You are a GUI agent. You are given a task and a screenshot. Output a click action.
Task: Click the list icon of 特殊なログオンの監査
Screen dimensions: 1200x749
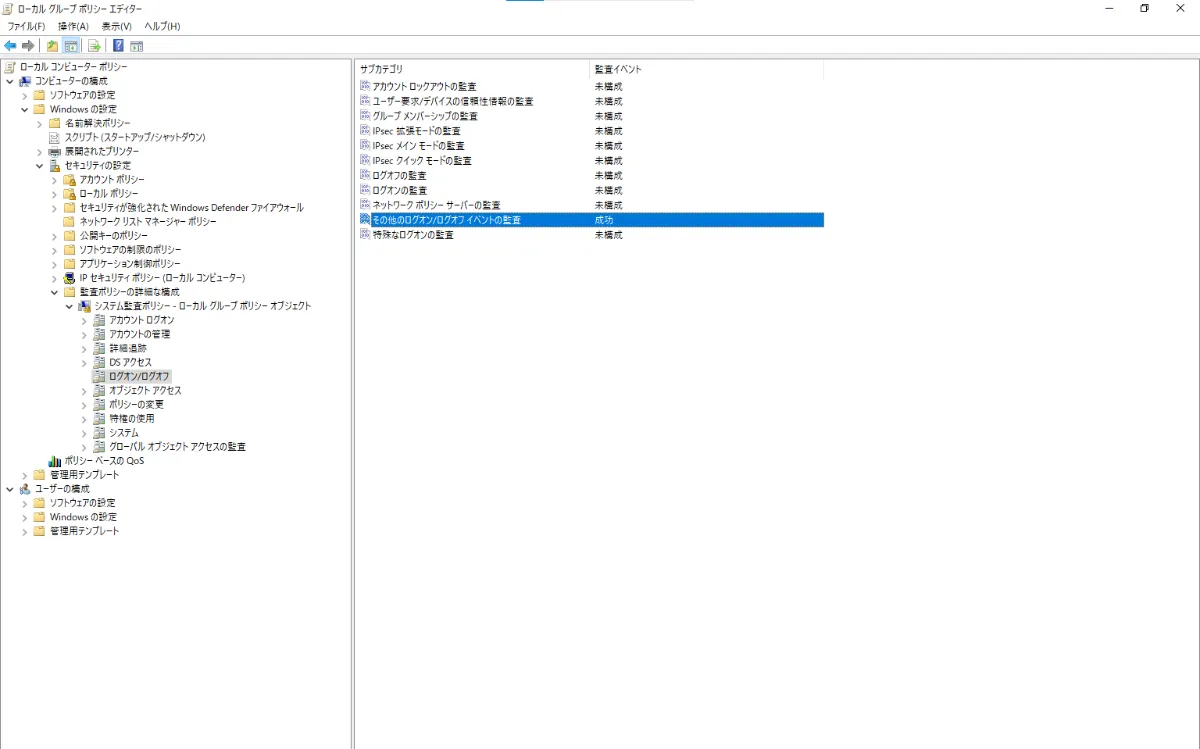pos(365,234)
